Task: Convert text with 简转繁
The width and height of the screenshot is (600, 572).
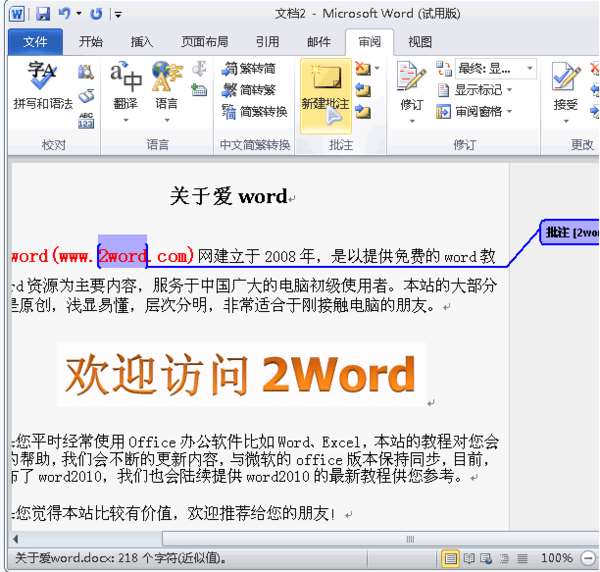Action: click(x=249, y=90)
